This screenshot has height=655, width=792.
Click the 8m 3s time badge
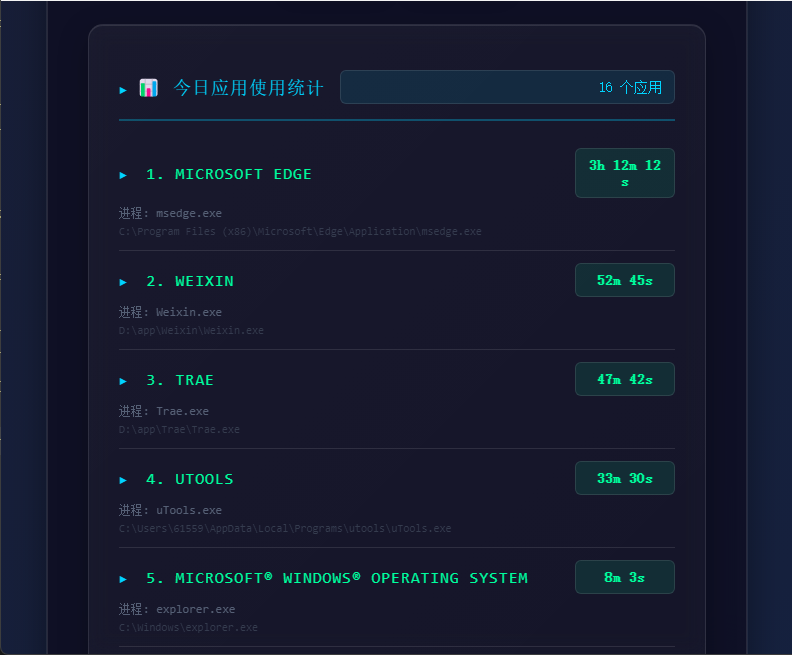click(625, 577)
